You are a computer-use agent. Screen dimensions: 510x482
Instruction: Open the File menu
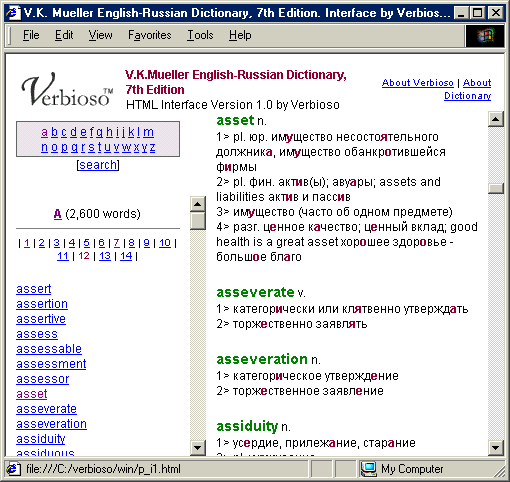pos(31,35)
